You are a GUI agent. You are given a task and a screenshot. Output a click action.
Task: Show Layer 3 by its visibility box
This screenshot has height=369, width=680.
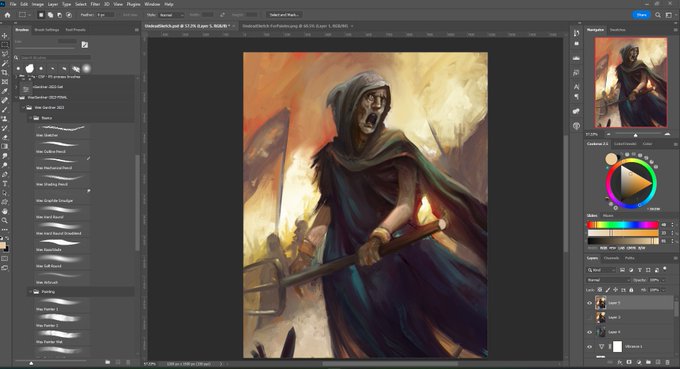tap(589, 317)
